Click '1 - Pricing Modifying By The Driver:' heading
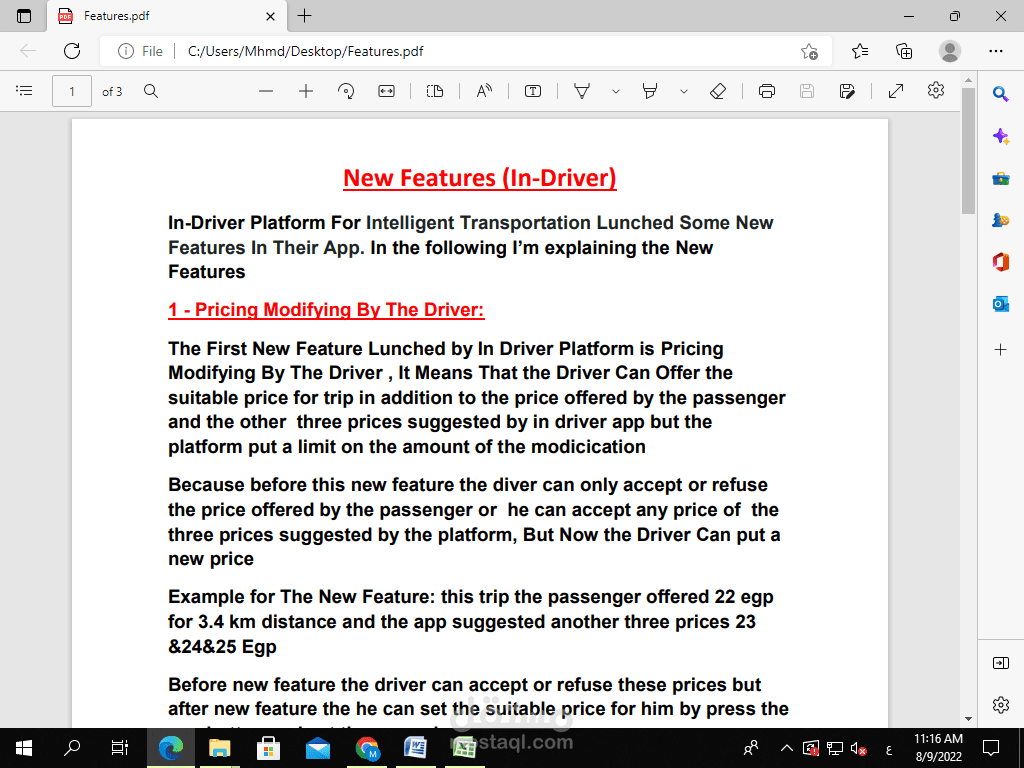1024x768 pixels. (327, 310)
